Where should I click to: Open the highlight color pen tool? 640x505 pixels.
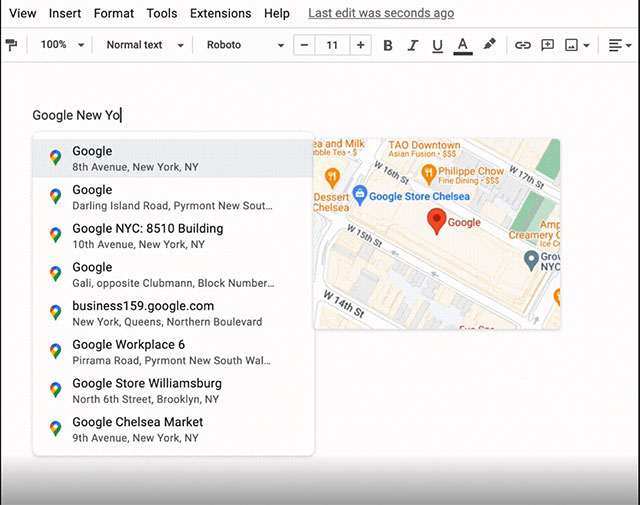(x=489, y=44)
